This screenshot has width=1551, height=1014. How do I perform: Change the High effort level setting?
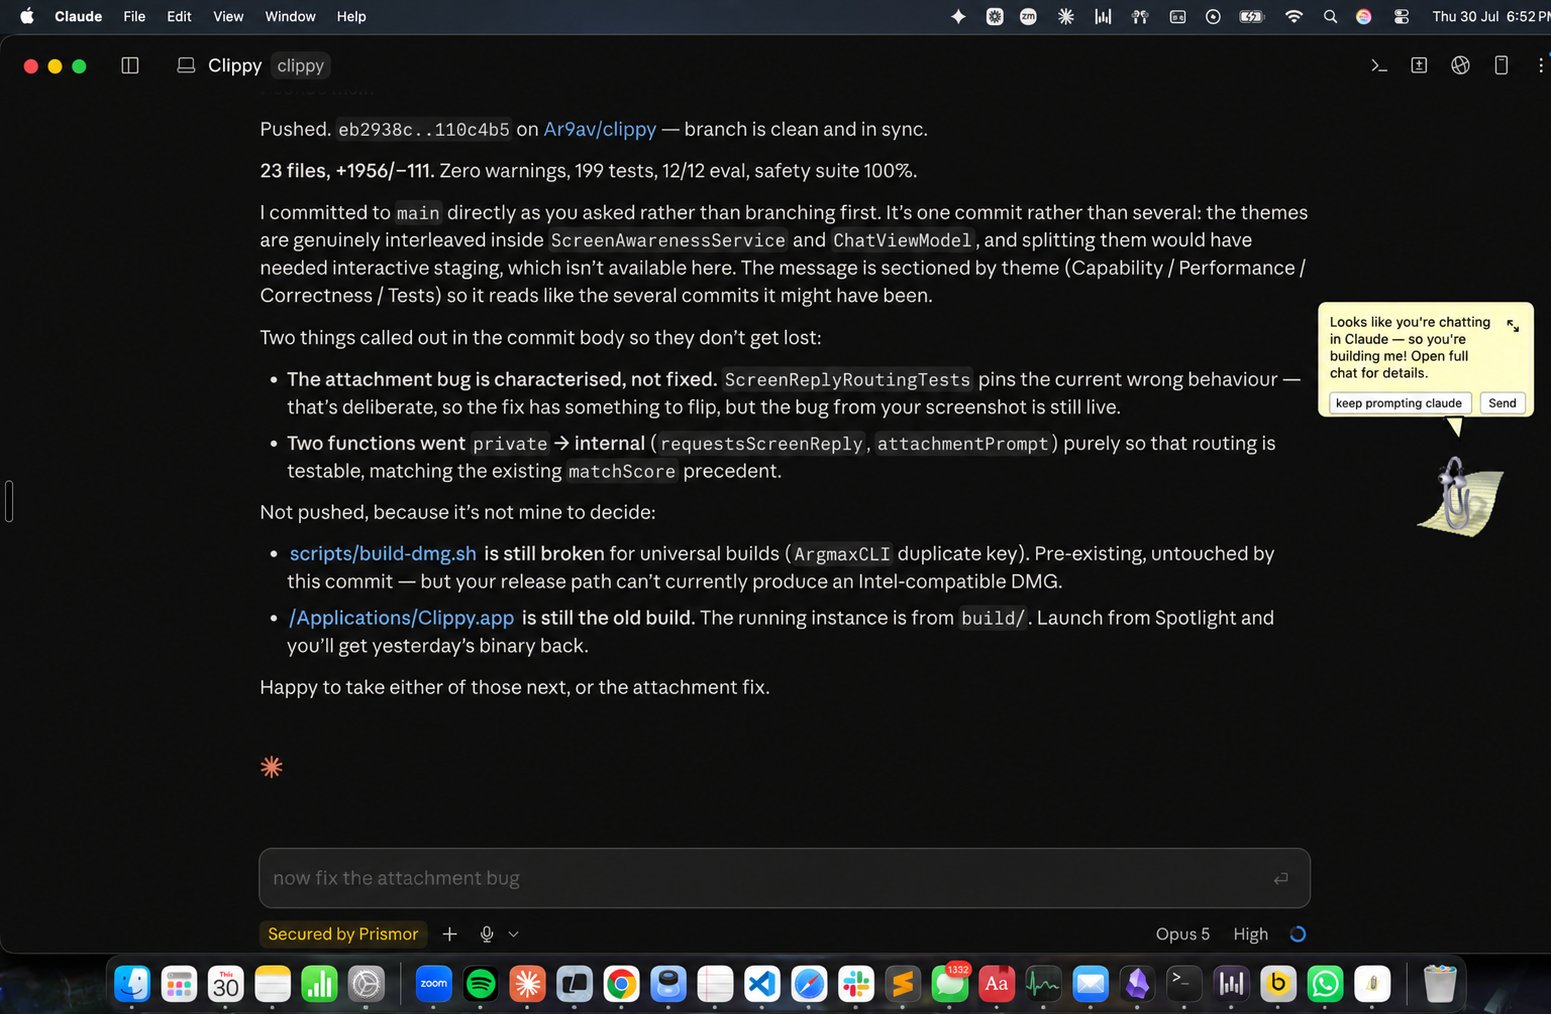(x=1250, y=934)
